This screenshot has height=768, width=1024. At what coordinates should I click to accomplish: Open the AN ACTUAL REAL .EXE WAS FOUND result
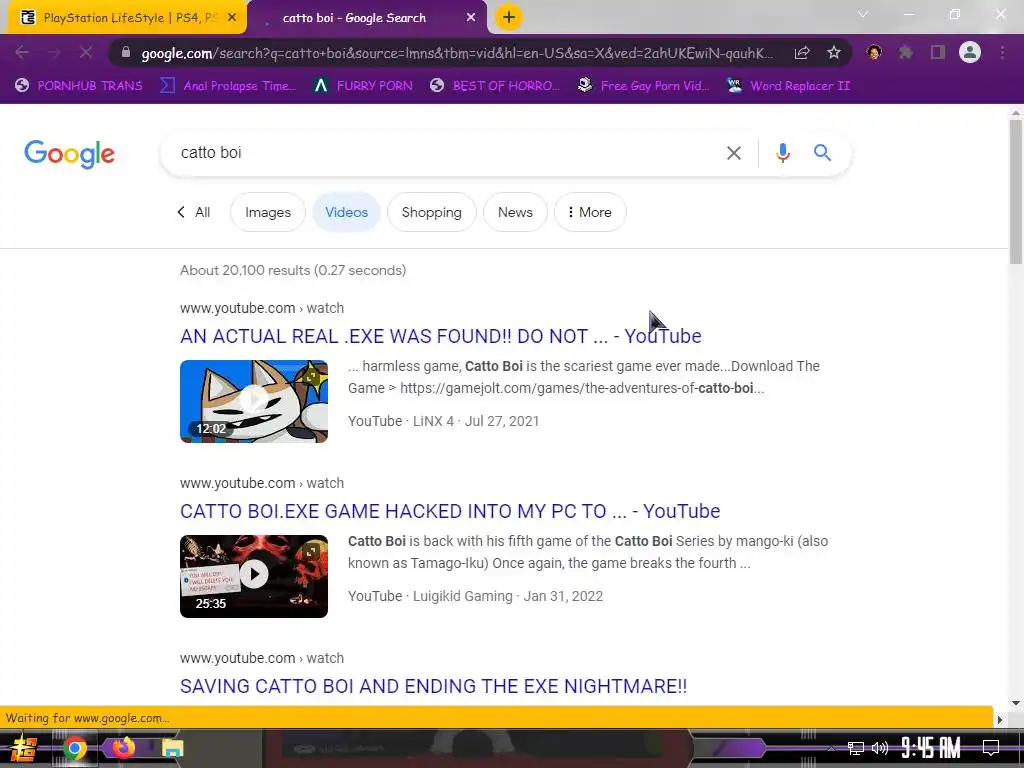[x=441, y=336]
